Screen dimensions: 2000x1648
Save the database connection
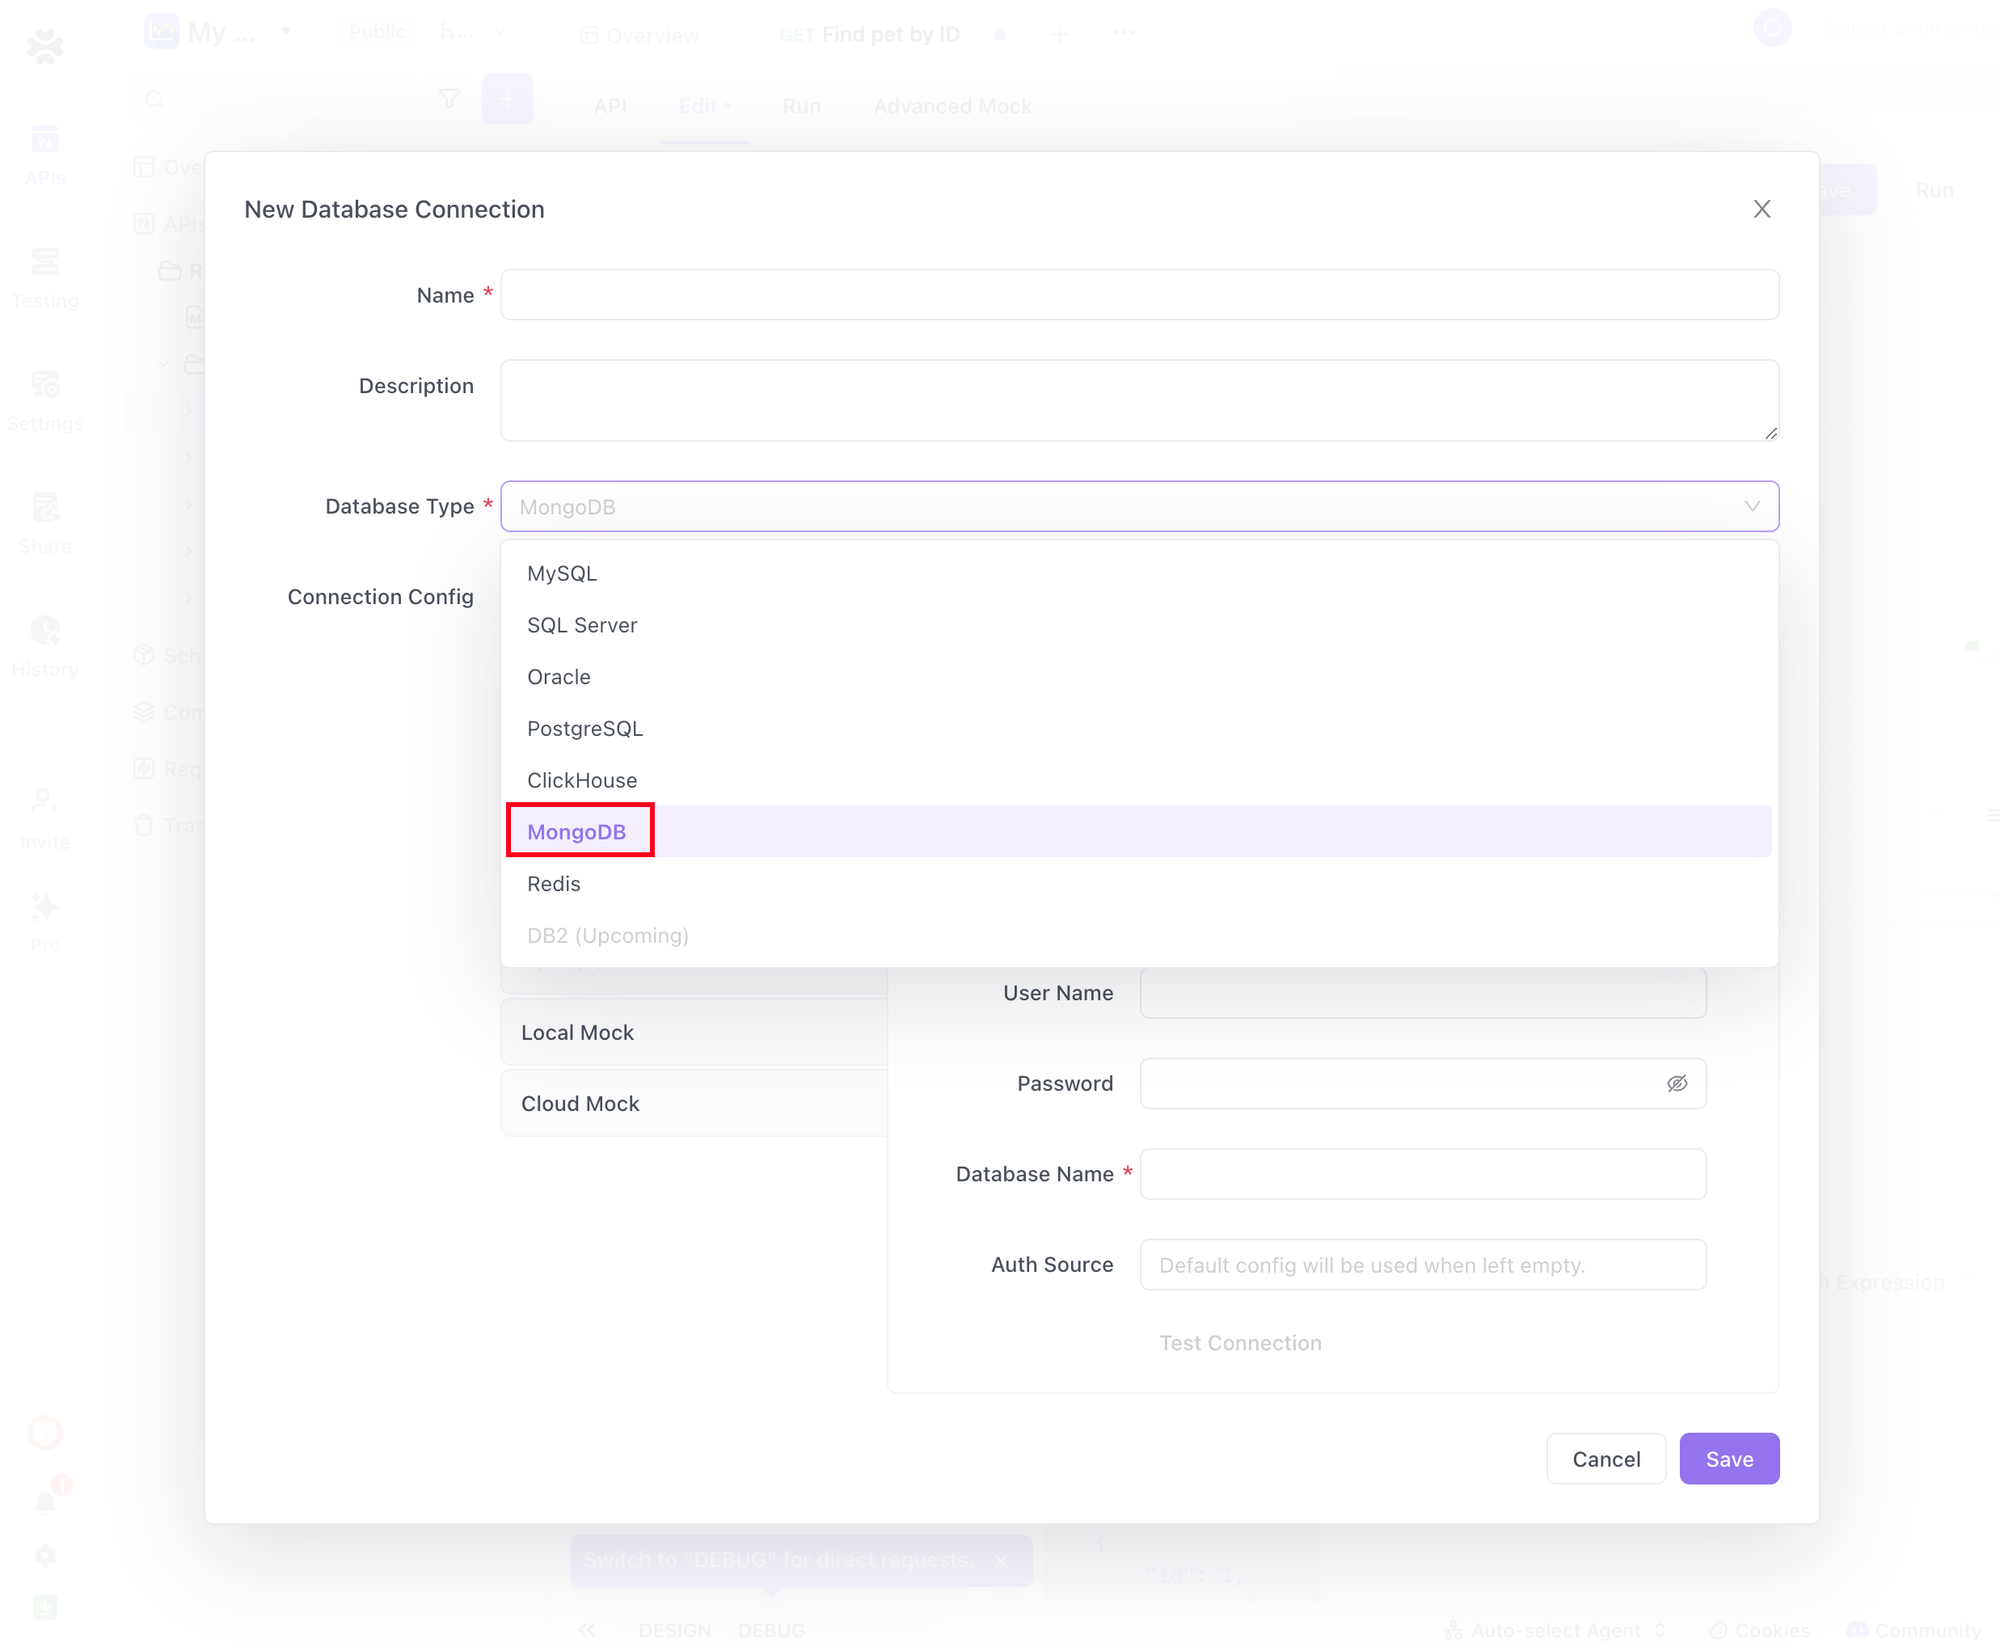(x=1729, y=1459)
